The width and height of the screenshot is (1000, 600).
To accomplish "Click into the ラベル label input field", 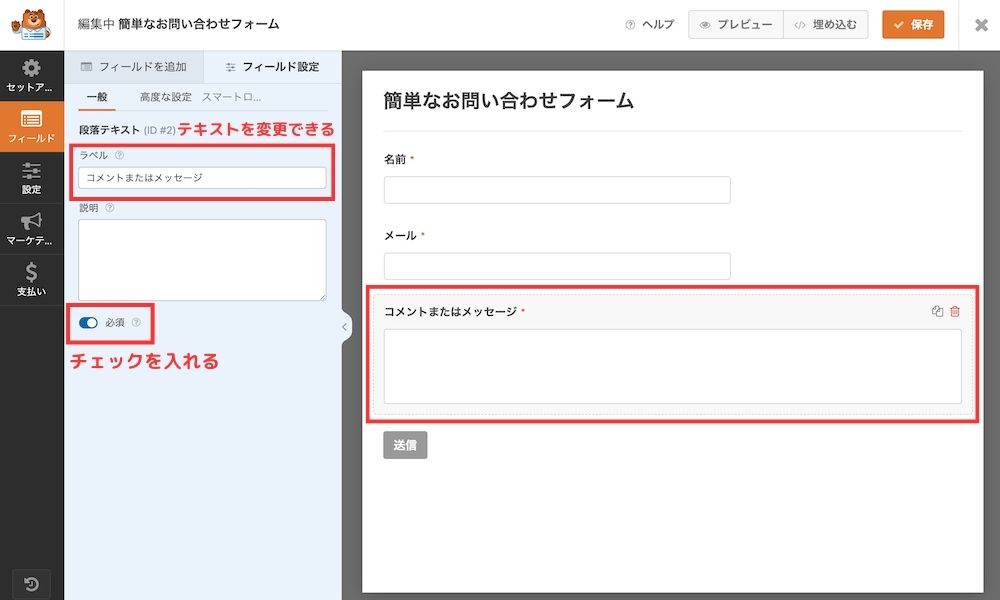I will pos(202,178).
